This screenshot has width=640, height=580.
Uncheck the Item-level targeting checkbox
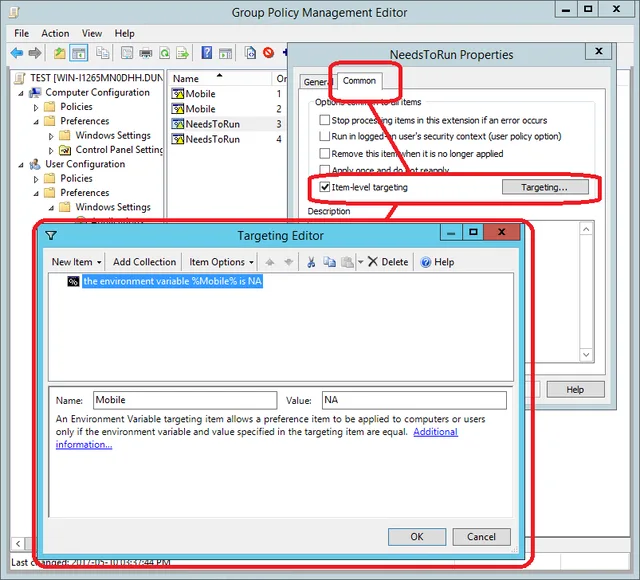click(324, 187)
